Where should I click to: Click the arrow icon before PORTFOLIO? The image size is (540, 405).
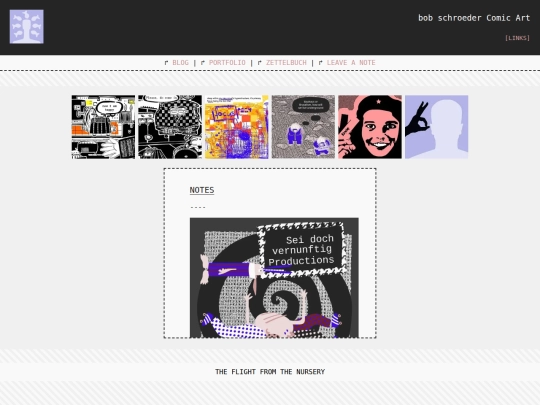point(202,63)
